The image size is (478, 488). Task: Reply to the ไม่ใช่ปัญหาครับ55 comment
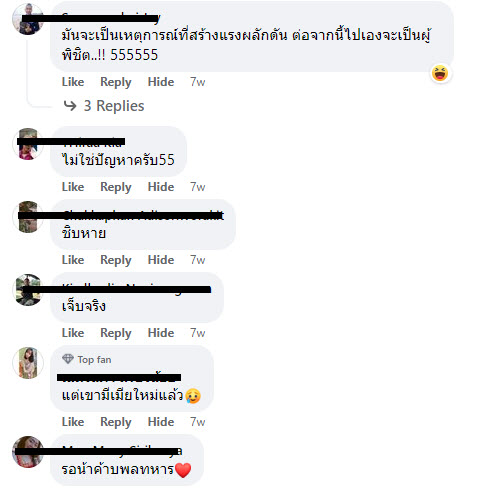pyautogui.click(x=116, y=187)
